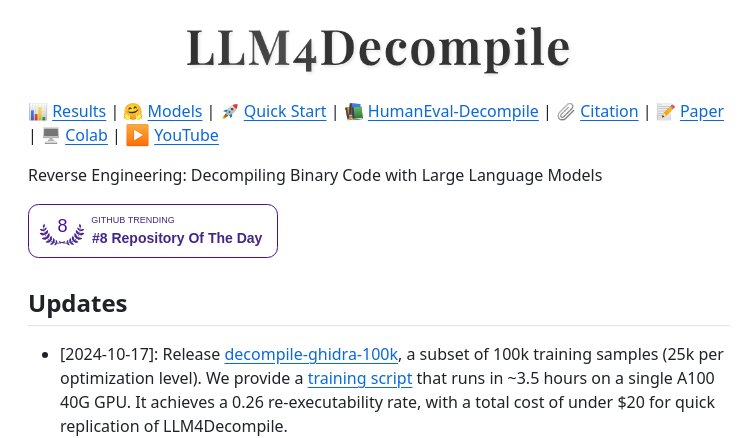Open the decompile-ghidra-100k dataset link
Screen dimensions: 754x438
(311, 354)
